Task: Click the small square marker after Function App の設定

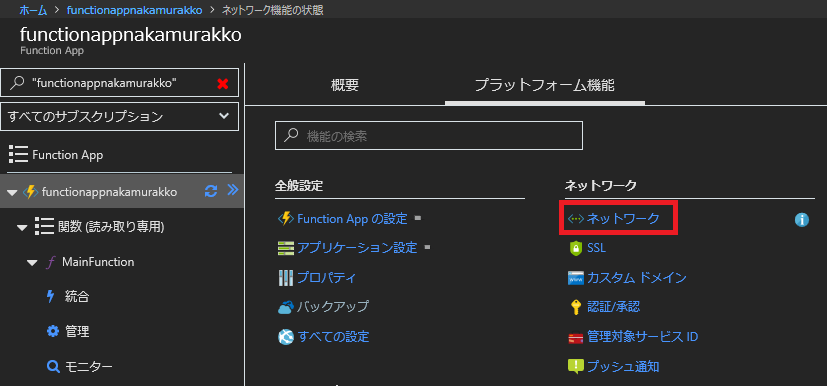Action: coord(418,217)
